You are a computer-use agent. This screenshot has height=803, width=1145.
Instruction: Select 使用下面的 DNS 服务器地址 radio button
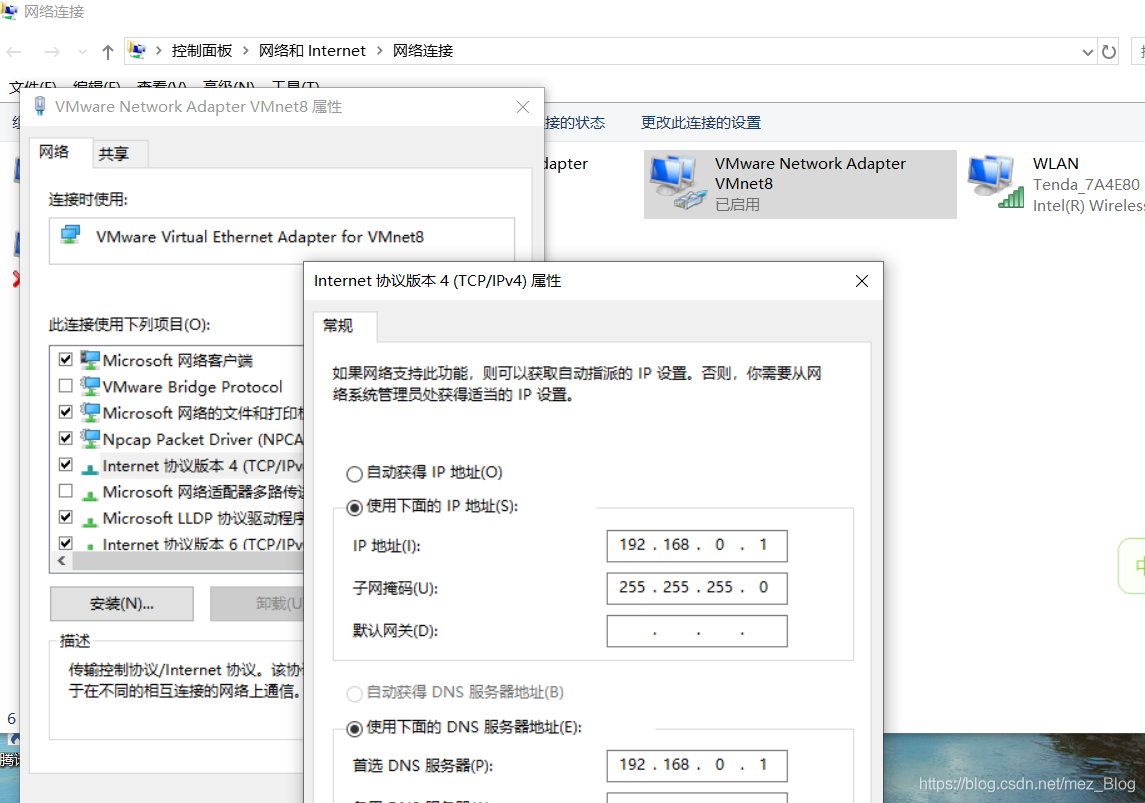click(354, 729)
